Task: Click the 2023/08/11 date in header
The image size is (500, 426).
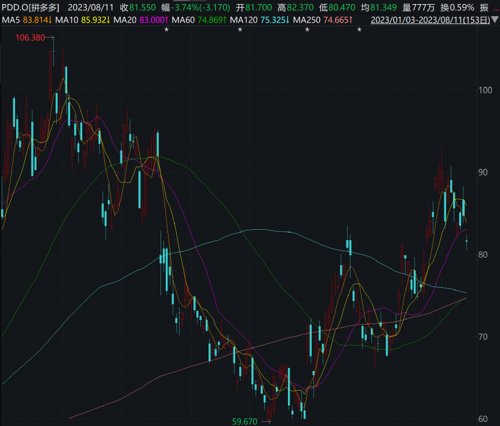Action: (x=91, y=7)
